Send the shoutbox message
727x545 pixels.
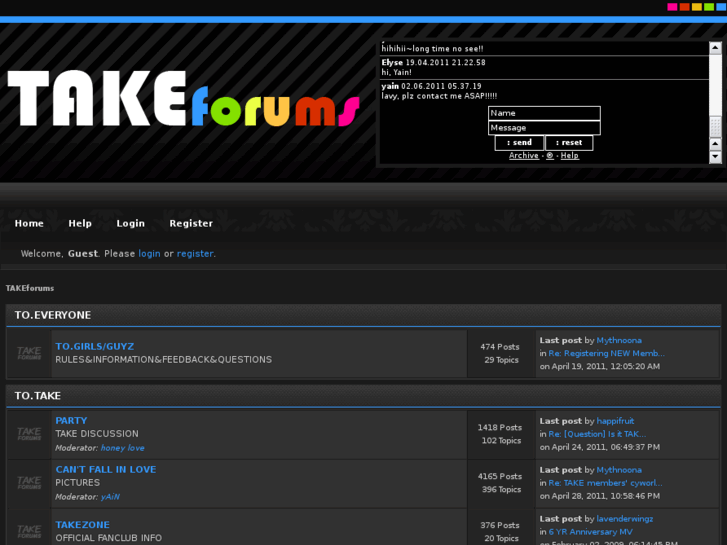coord(519,143)
